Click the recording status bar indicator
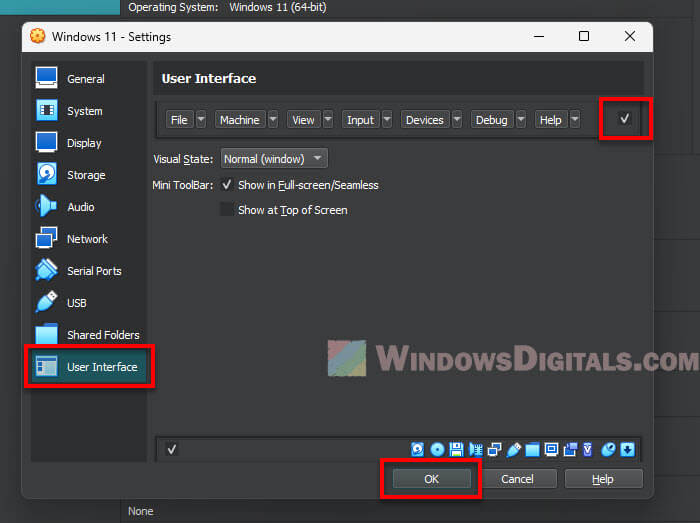Image resolution: width=700 pixels, height=523 pixels. pyautogui.click(x=570, y=449)
